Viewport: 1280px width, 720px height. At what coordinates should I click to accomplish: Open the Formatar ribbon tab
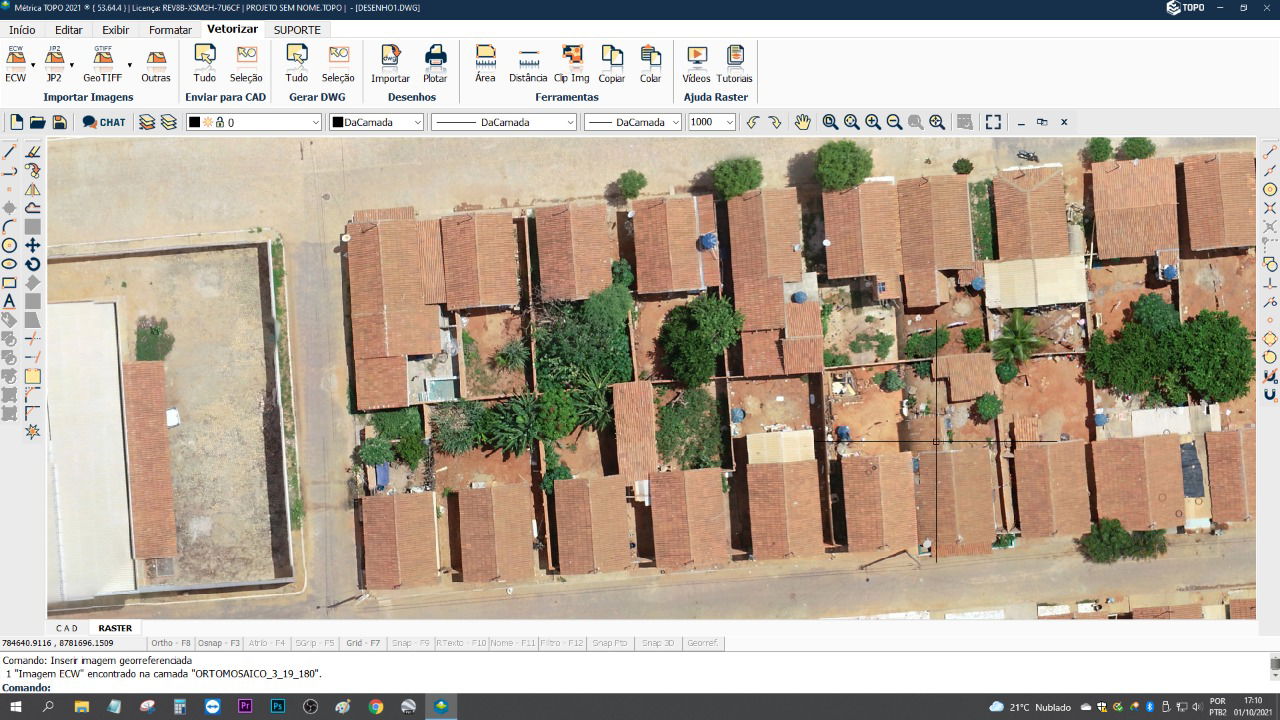(170, 30)
